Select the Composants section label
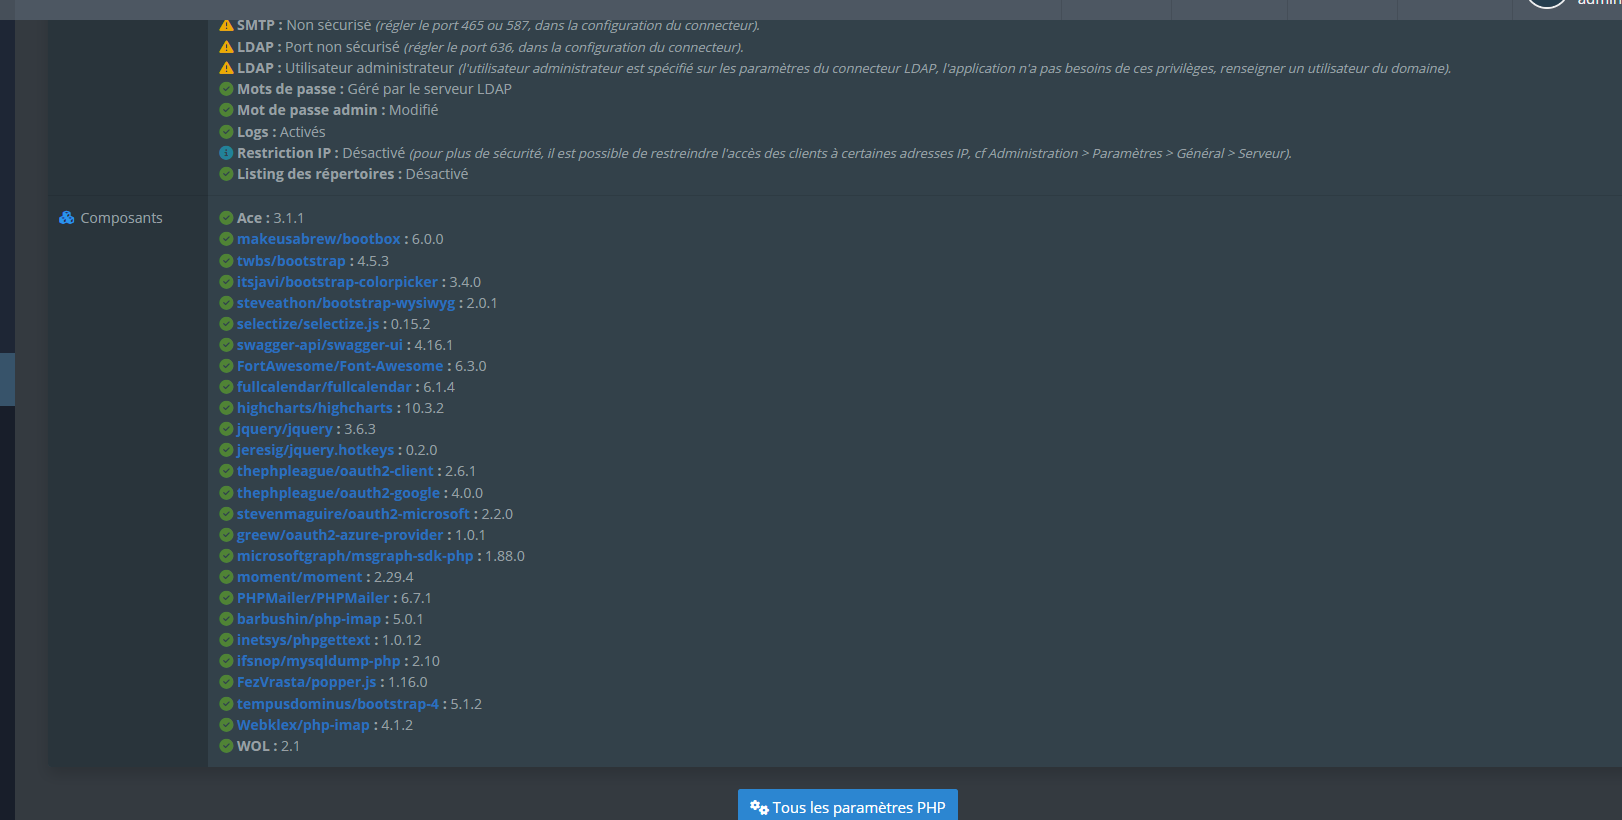 pos(121,218)
